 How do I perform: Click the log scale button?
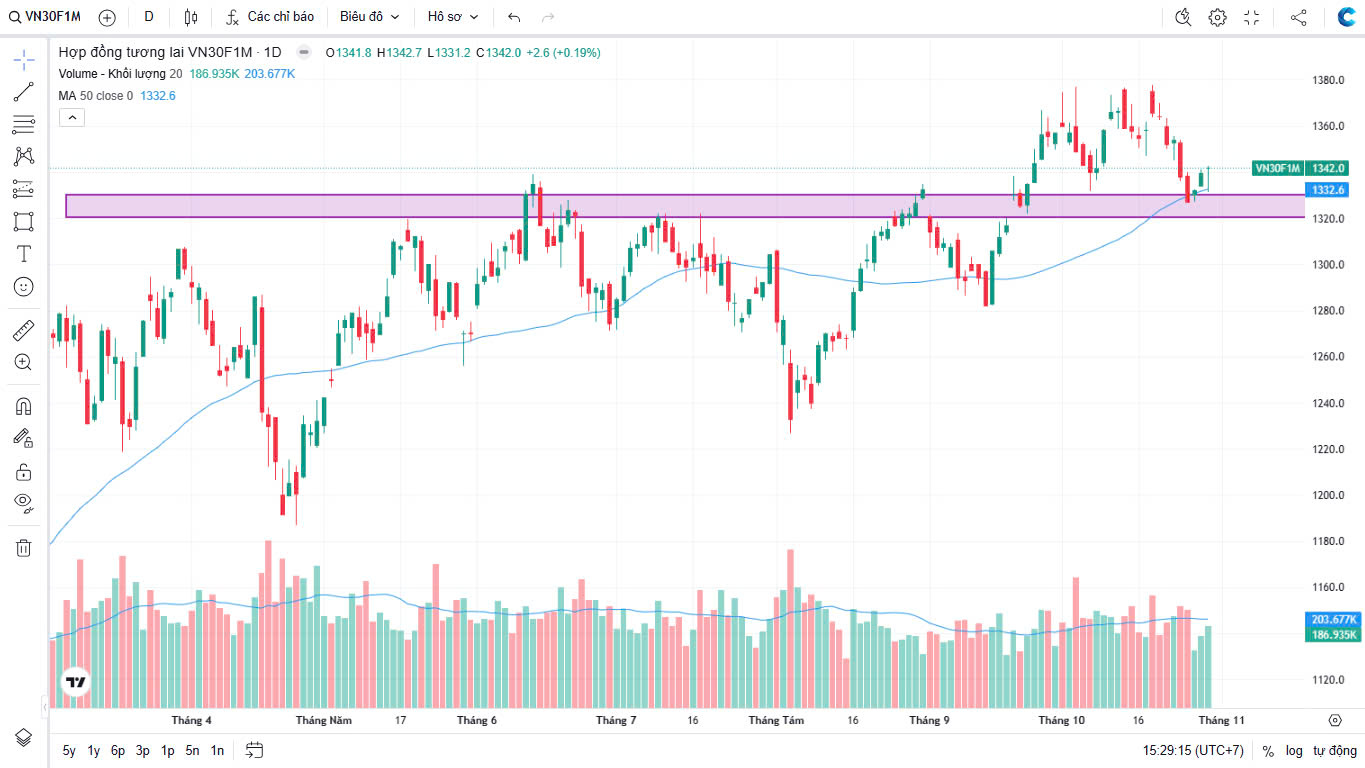(1294, 750)
